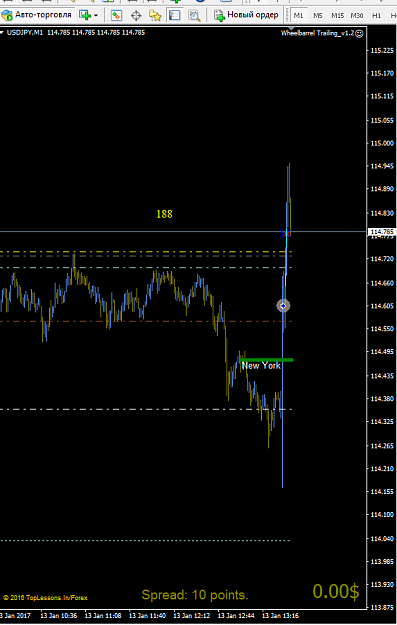
Task: Switch to the H1 timeframe
Action: tap(376, 16)
